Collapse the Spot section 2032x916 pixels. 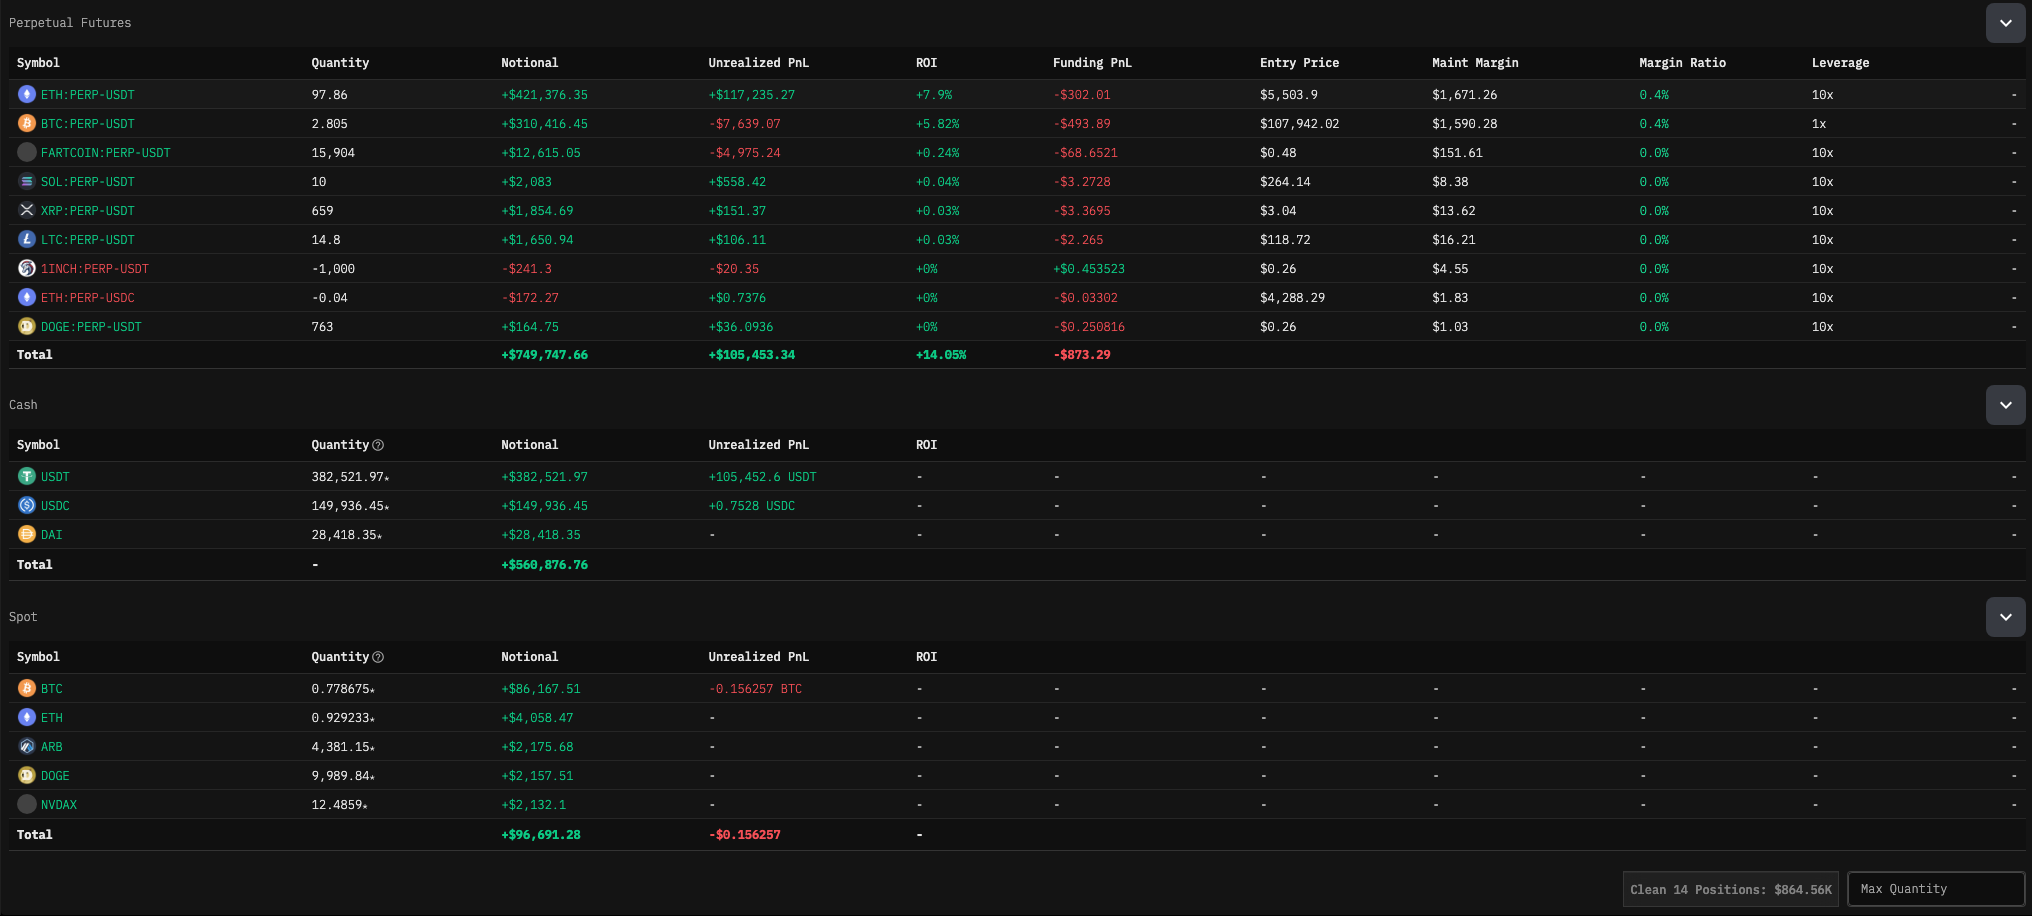click(x=2005, y=617)
